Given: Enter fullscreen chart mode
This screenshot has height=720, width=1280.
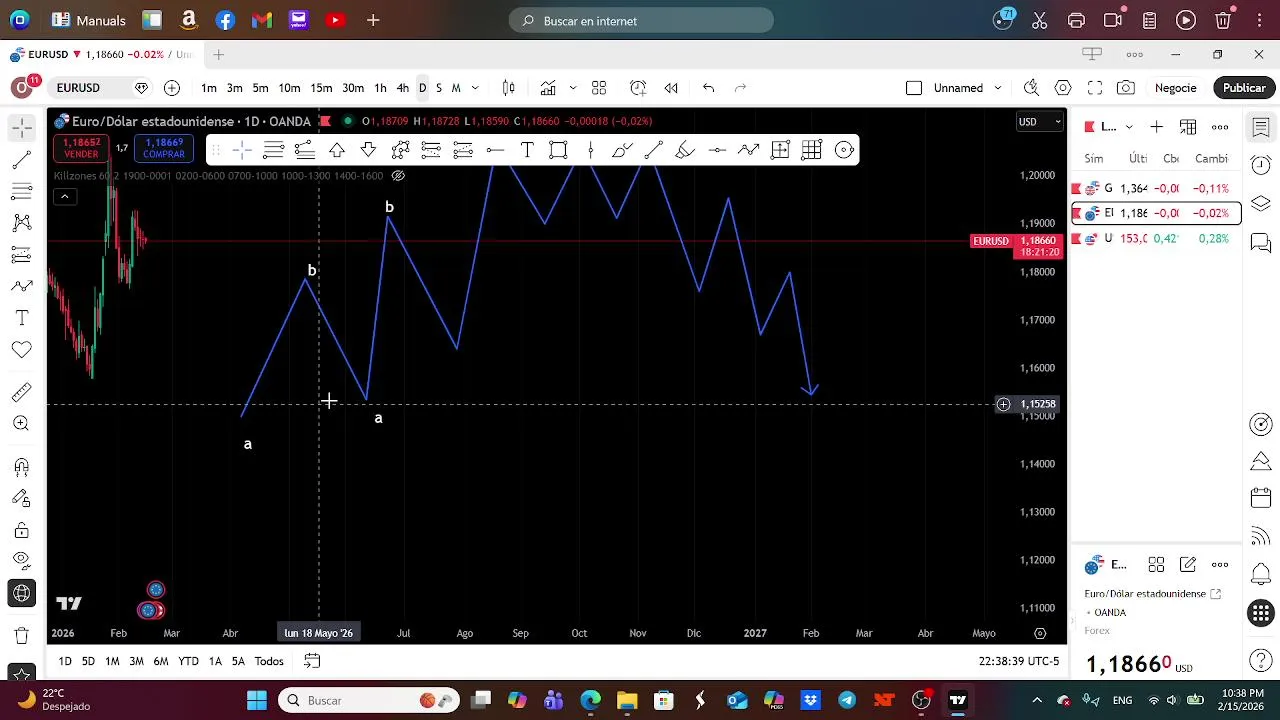Looking at the screenshot, I should coord(1095,88).
